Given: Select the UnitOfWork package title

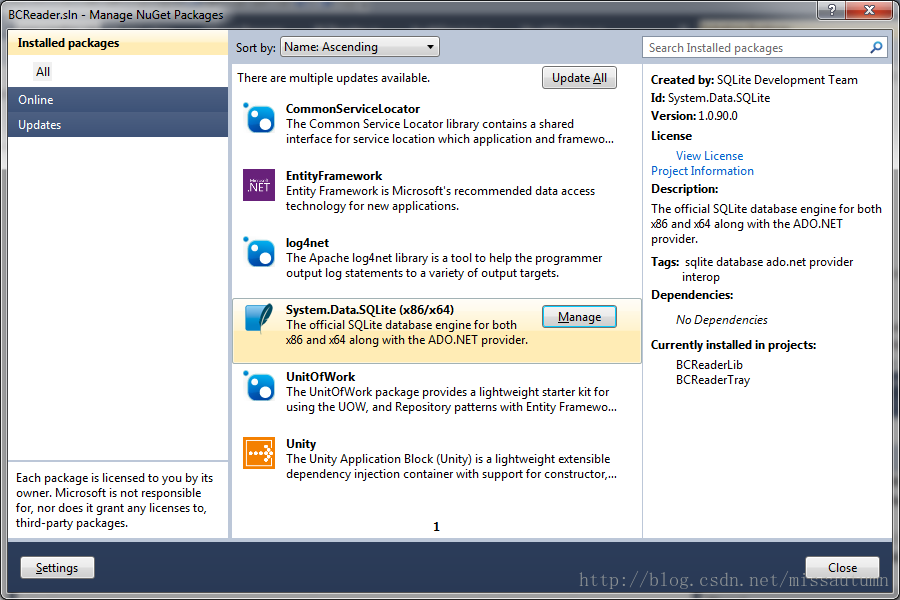Looking at the screenshot, I should point(320,377).
